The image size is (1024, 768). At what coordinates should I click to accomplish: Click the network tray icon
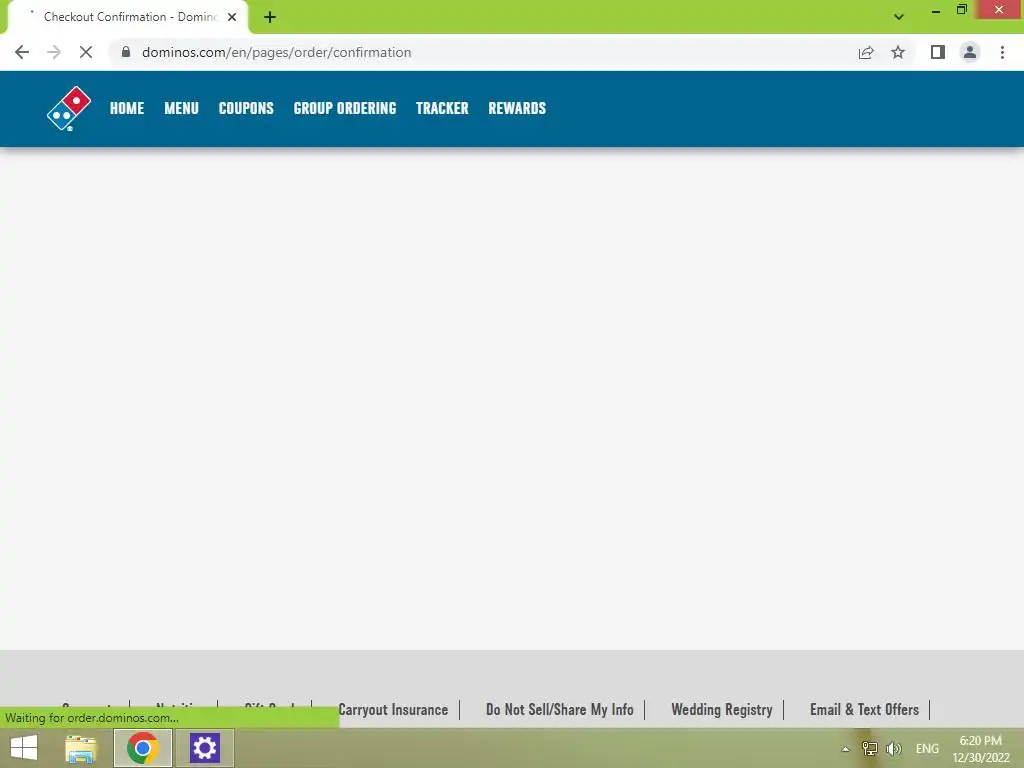870,748
